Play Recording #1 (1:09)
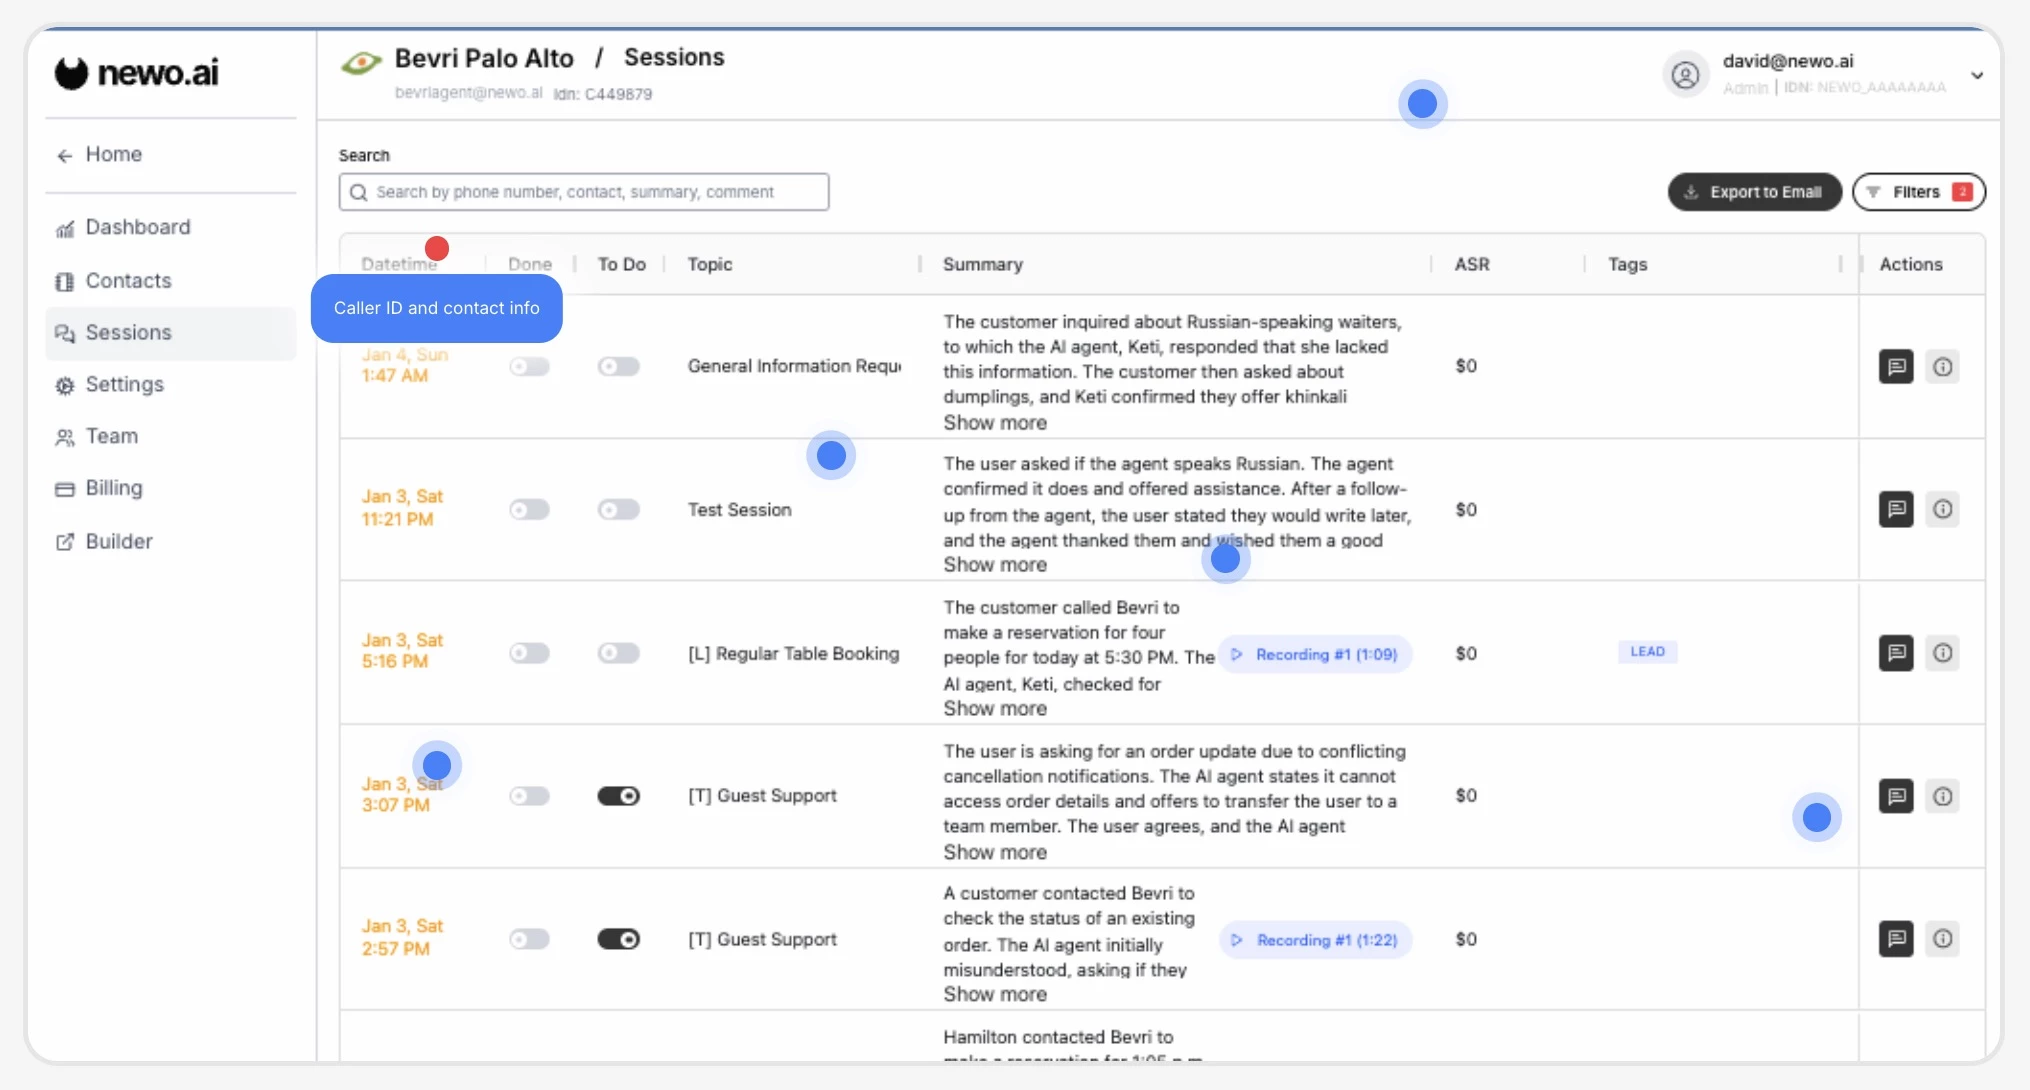 tap(1315, 654)
